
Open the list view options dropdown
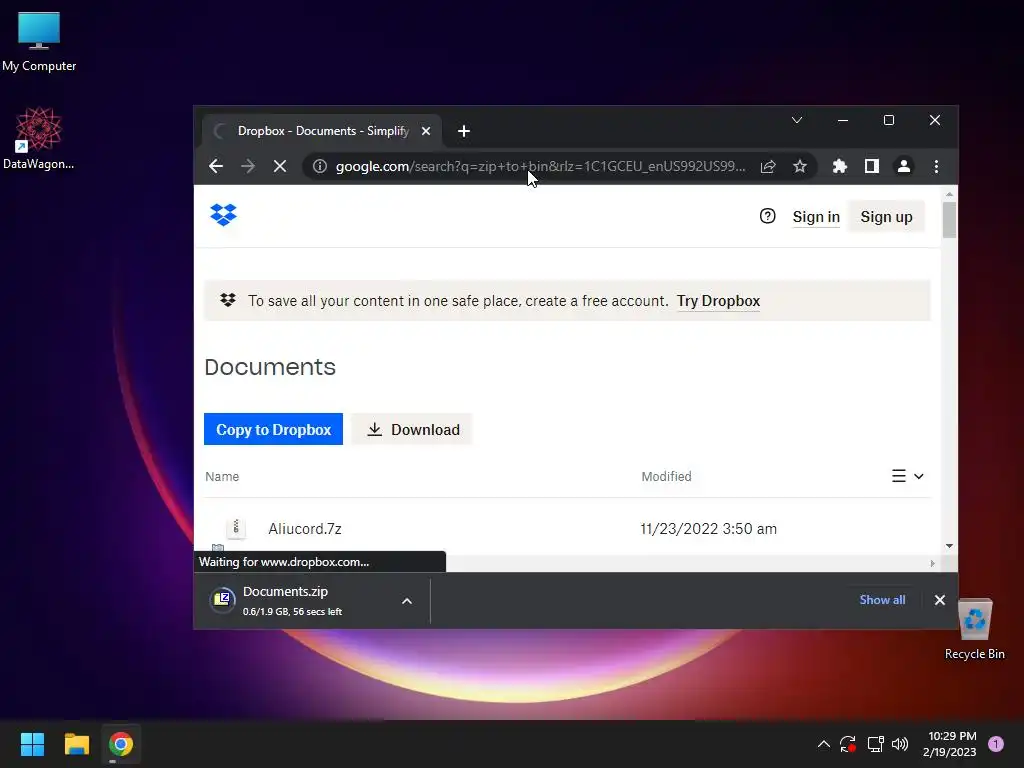coord(908,476)
